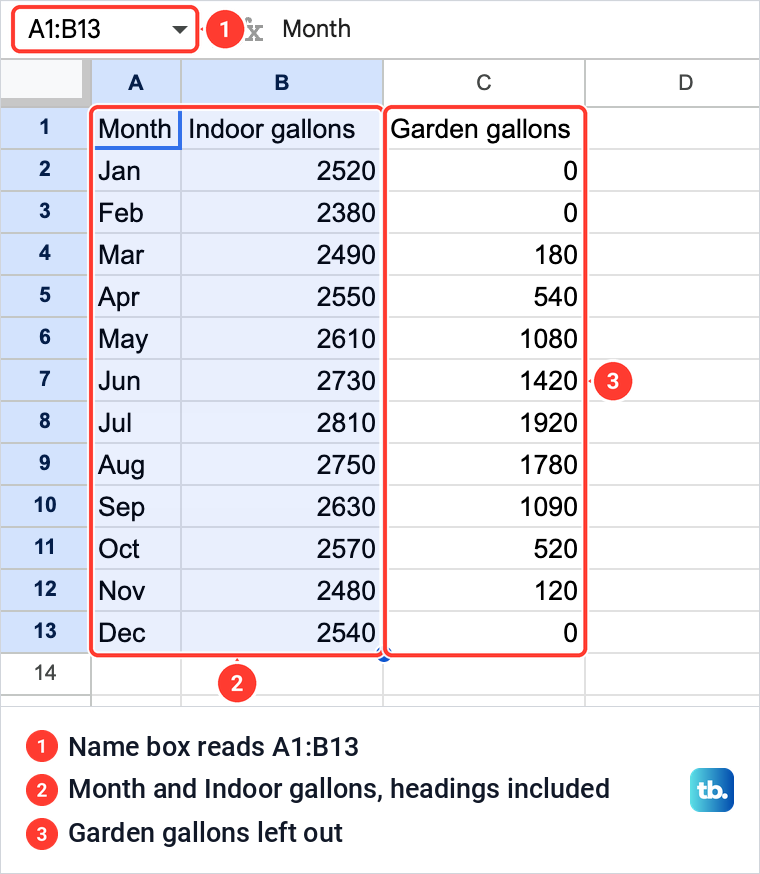The image size is (760, 874).
Task: Click the Feb cell
Action: (x=137, y=212)
